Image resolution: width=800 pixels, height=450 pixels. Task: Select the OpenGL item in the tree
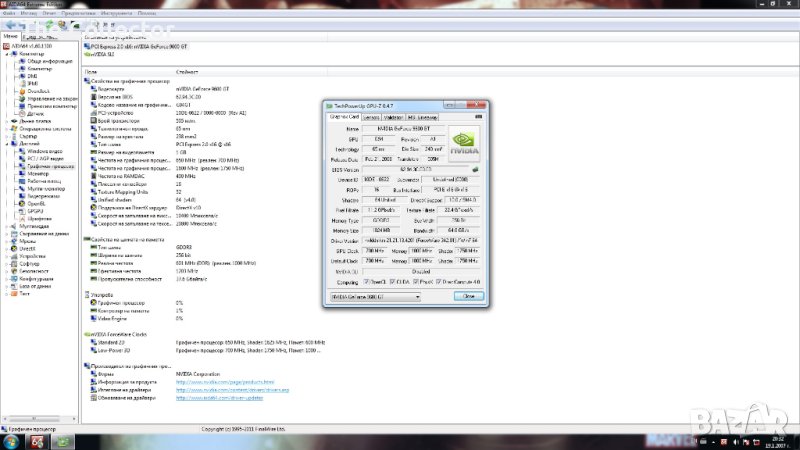(39, 204)
